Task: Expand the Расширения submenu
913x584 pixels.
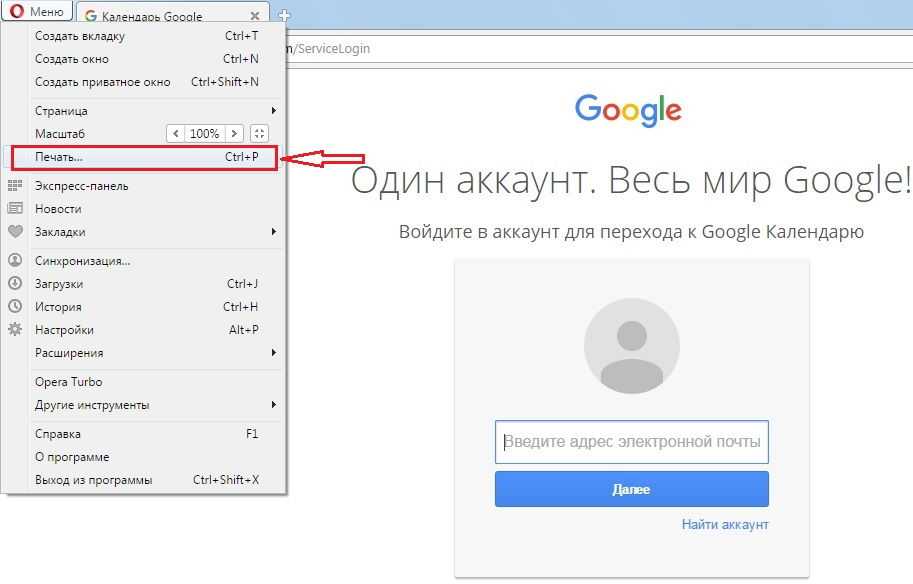Action: click(x=69, y=353)
